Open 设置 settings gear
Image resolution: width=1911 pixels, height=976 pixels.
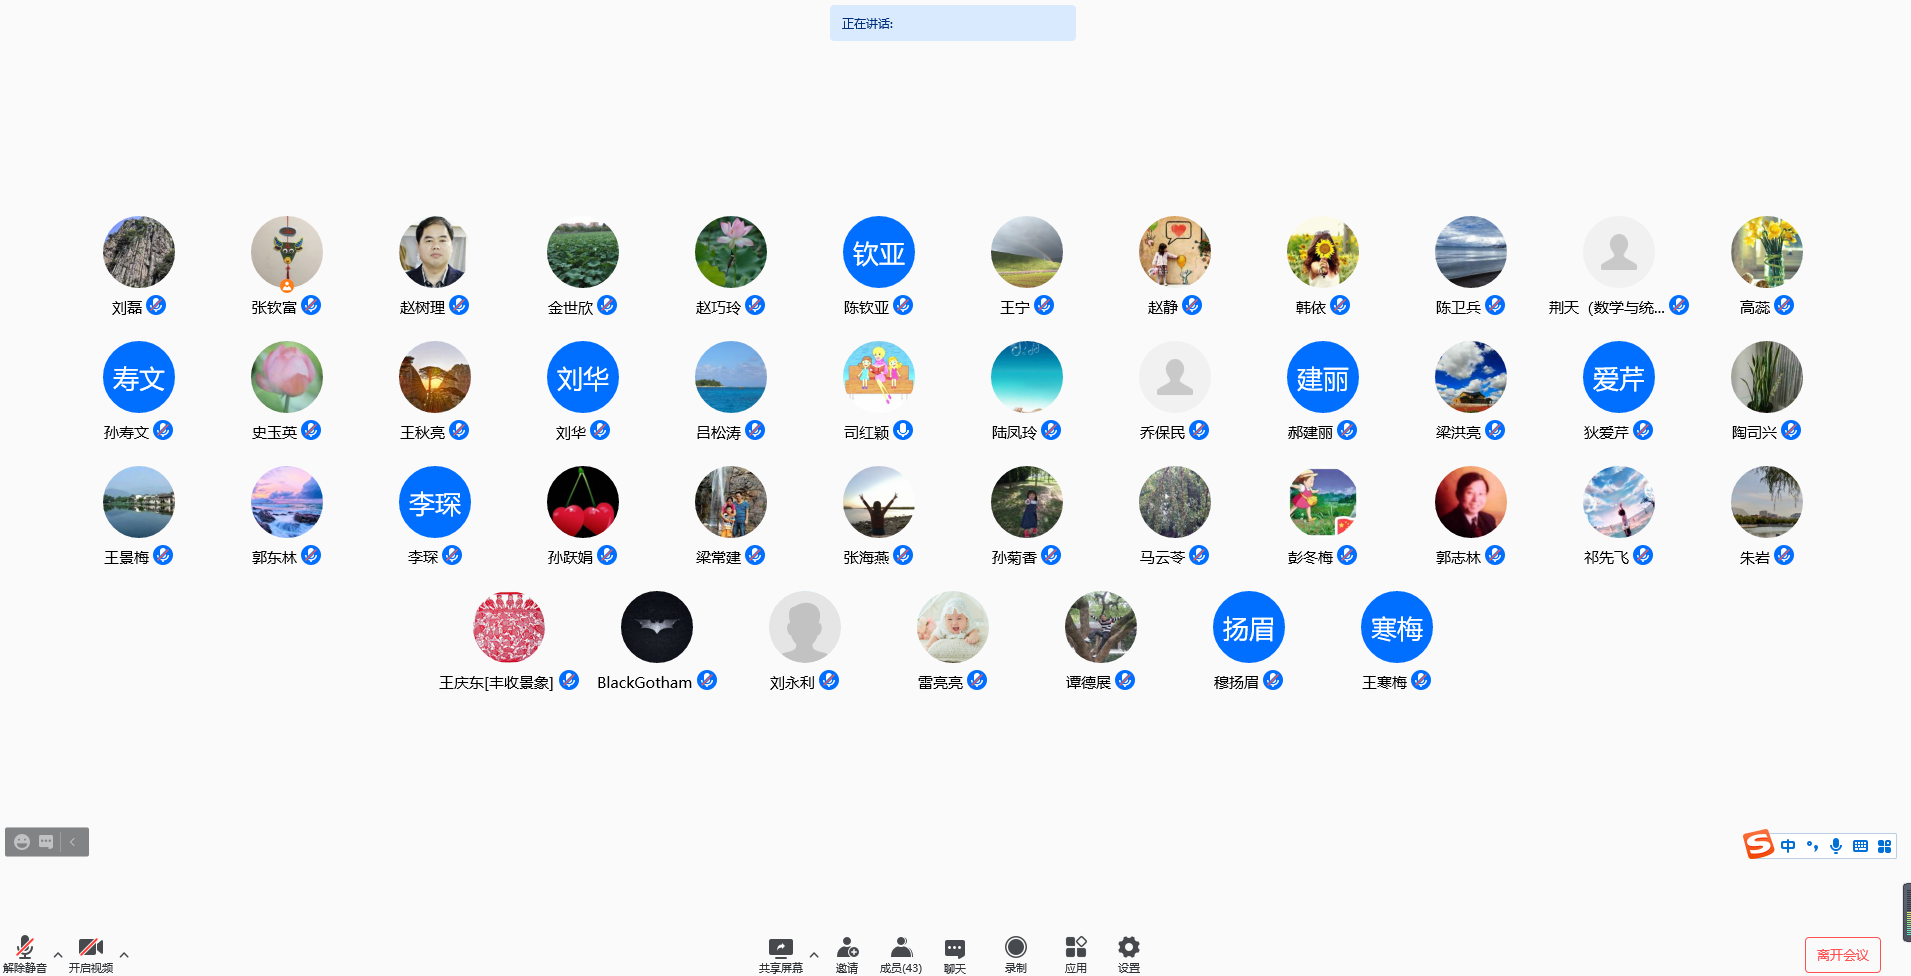(1128, 948)
